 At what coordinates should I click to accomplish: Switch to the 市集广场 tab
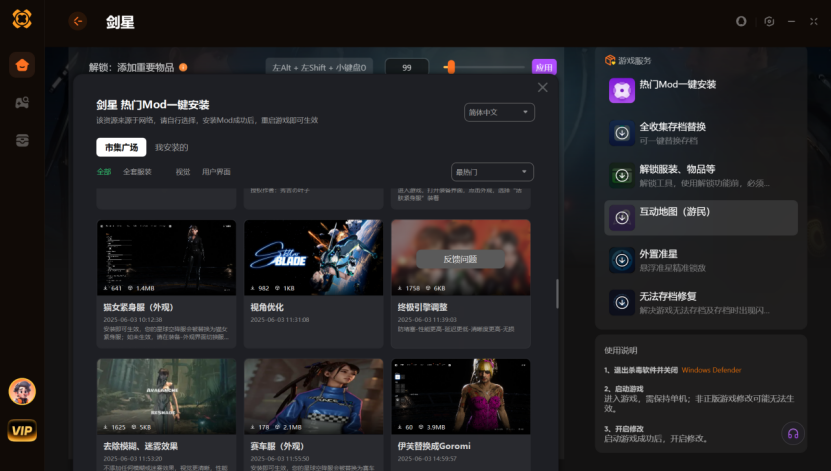pos(121,147)
